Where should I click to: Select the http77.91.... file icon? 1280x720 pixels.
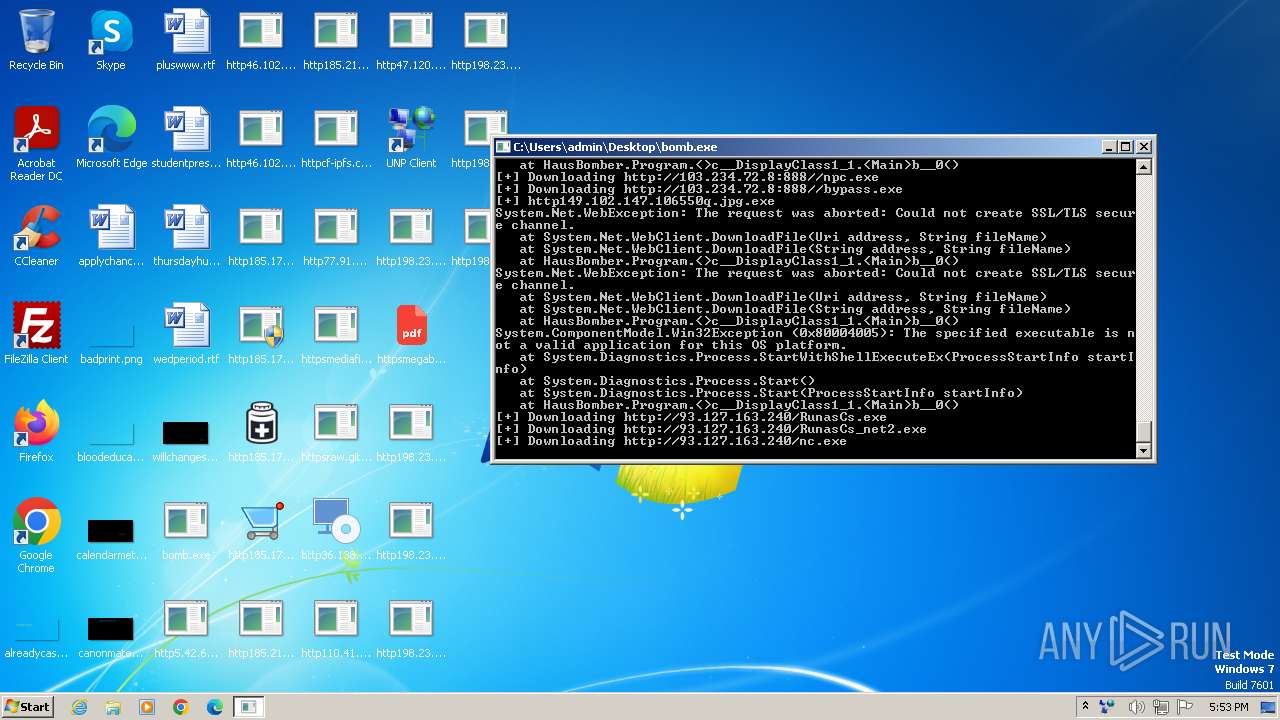click(336, 237)
